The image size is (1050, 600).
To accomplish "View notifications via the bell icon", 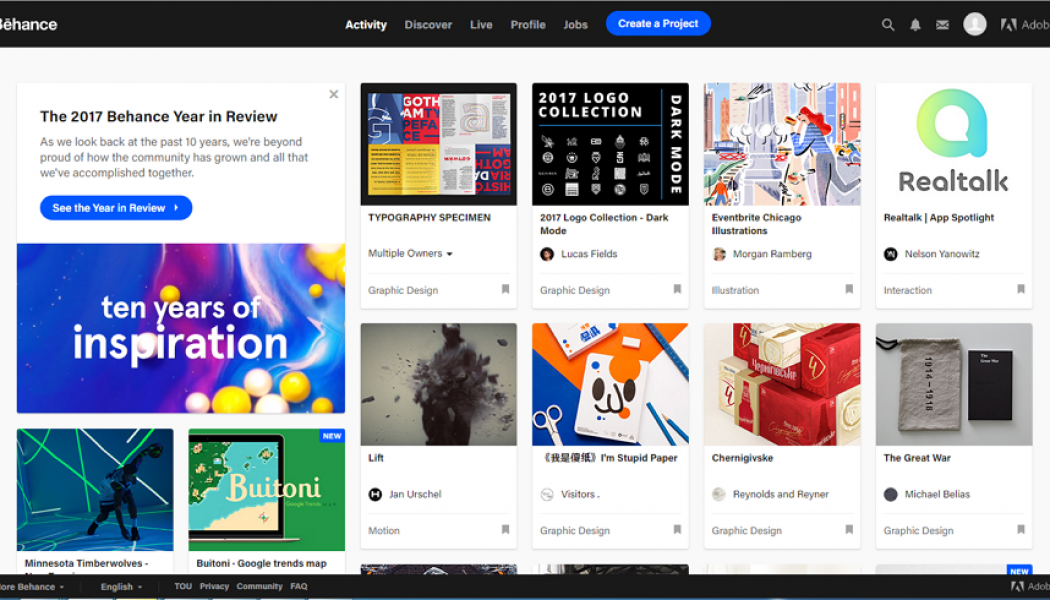I will (x=915, y=23).
